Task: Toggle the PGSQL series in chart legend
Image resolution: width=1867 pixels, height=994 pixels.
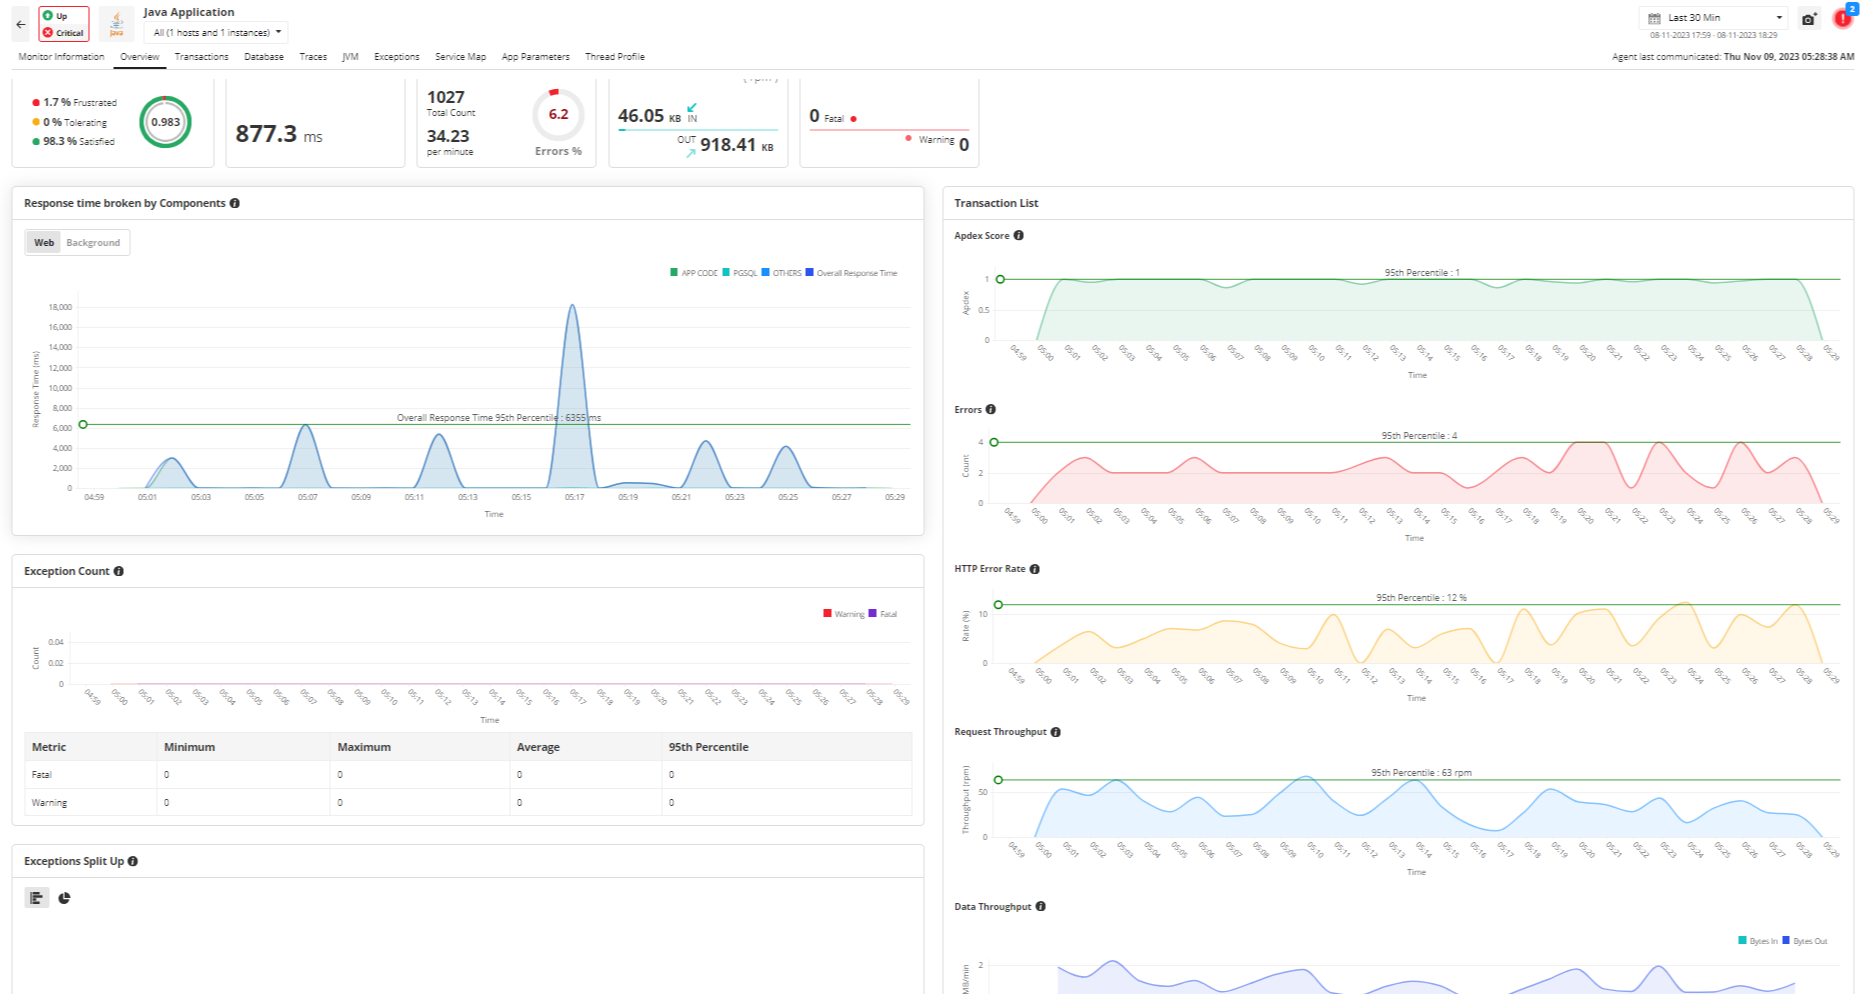Action: (740, 273)
